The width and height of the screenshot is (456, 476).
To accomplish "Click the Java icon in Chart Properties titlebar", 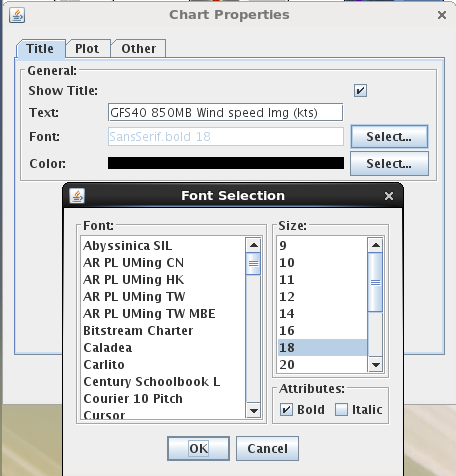I will tap(17, 15).
